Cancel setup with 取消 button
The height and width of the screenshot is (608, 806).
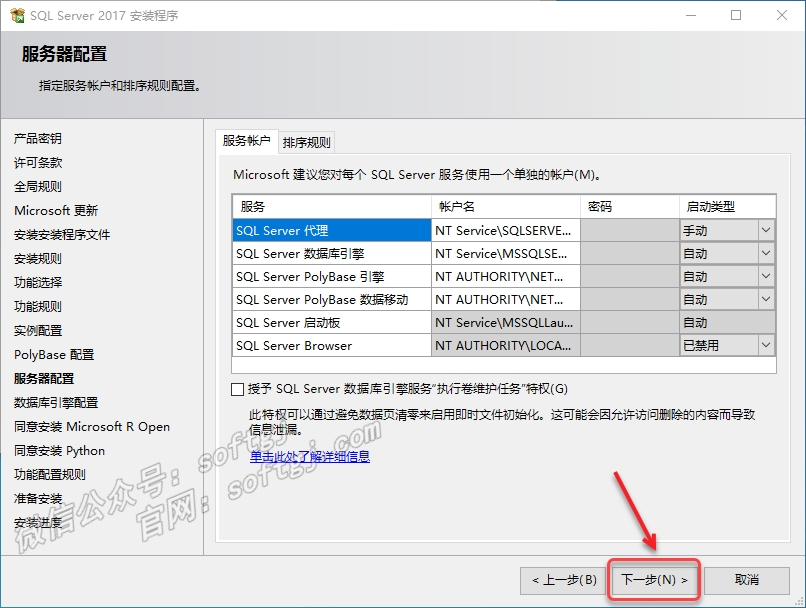pos(746,580)
